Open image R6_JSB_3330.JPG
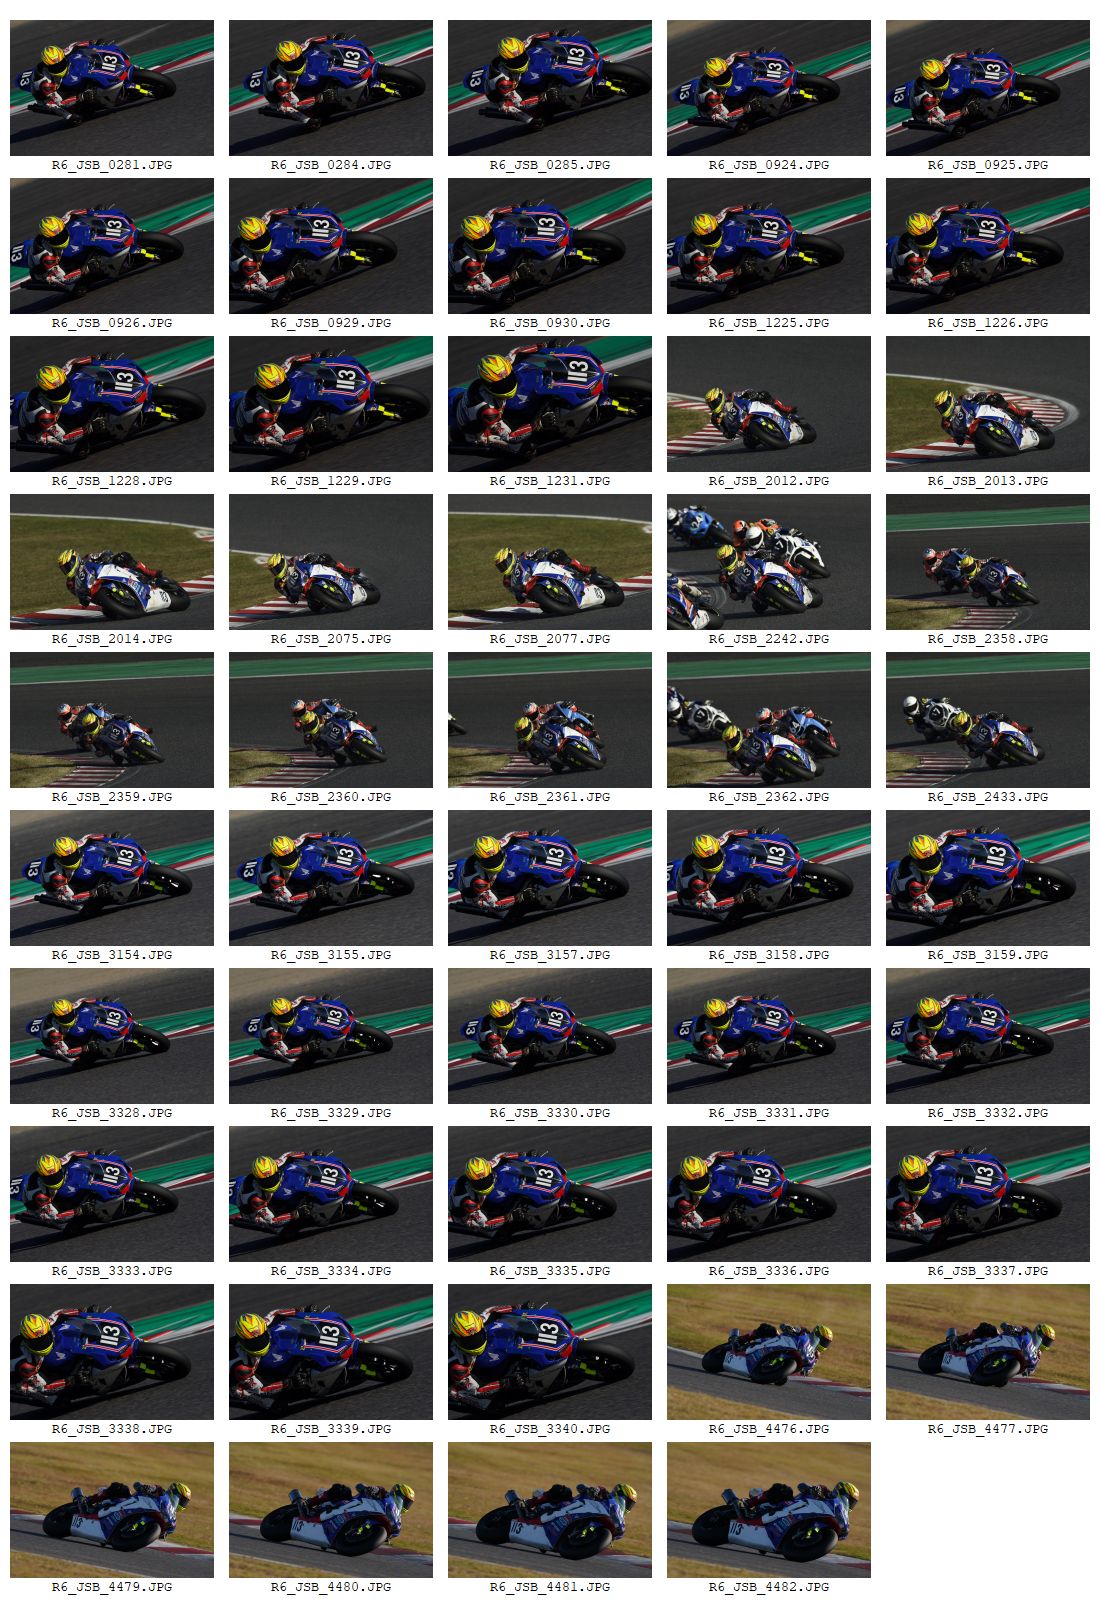The width and height of the screenshot is (1100, 1600). 550,1036
